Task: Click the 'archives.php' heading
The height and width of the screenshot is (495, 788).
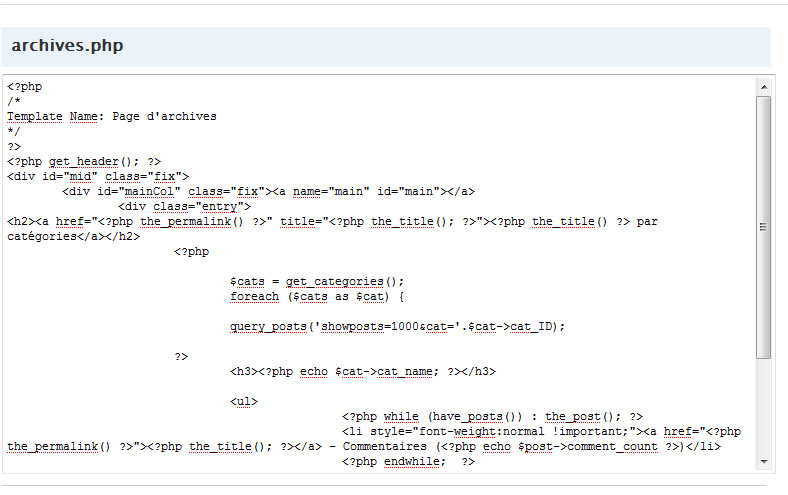Action: tap(67, 45)
